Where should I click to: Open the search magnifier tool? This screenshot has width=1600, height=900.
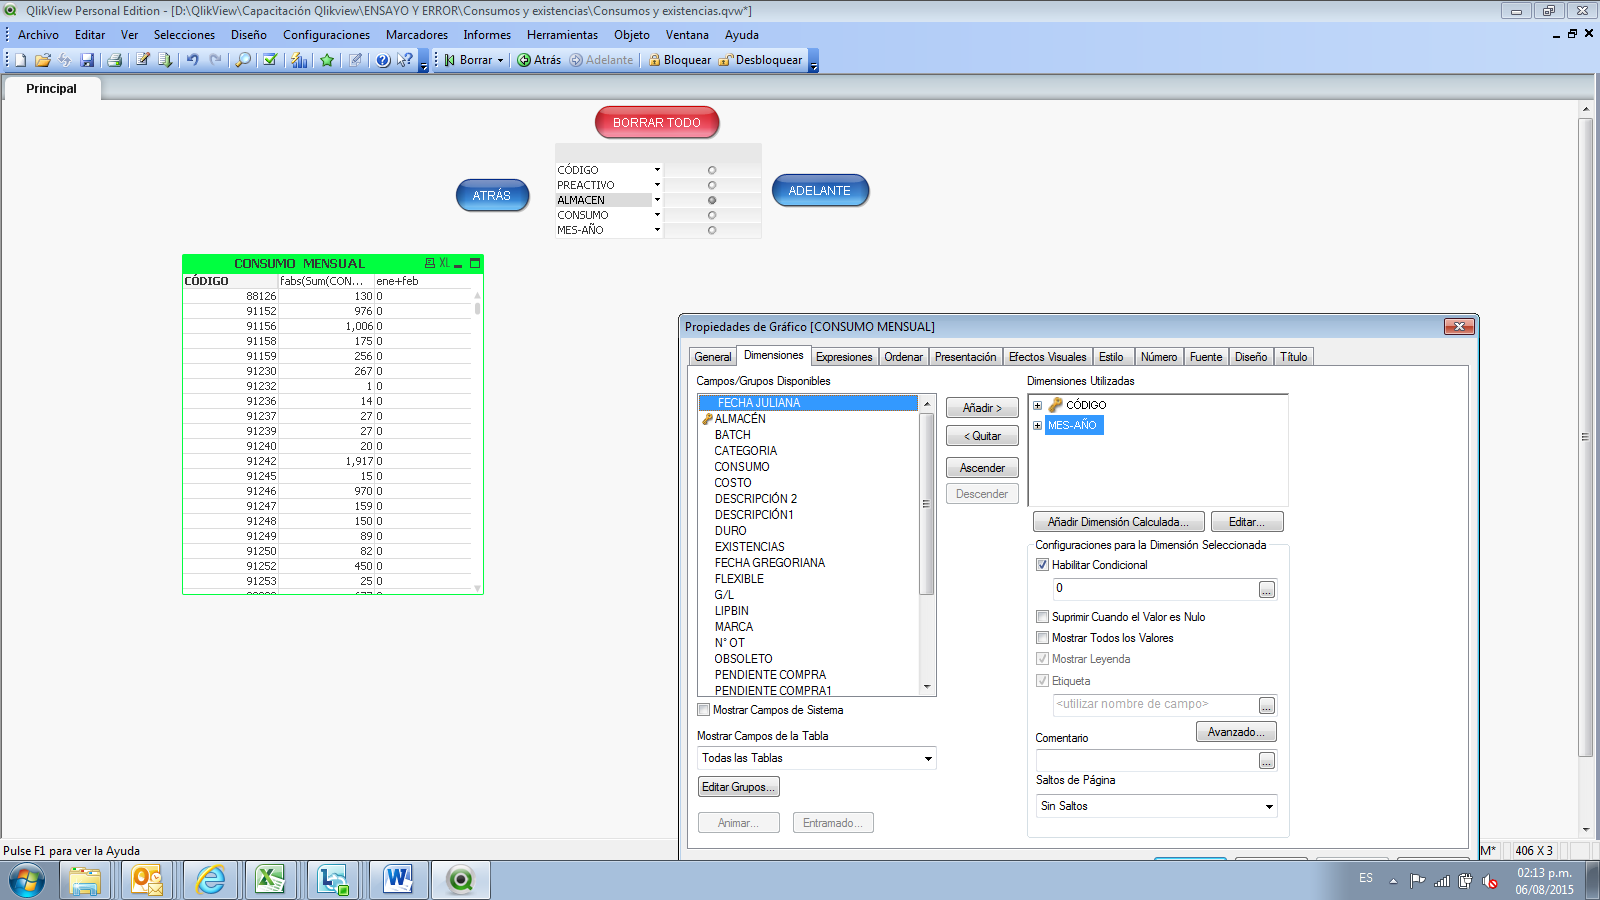(243, 60)
